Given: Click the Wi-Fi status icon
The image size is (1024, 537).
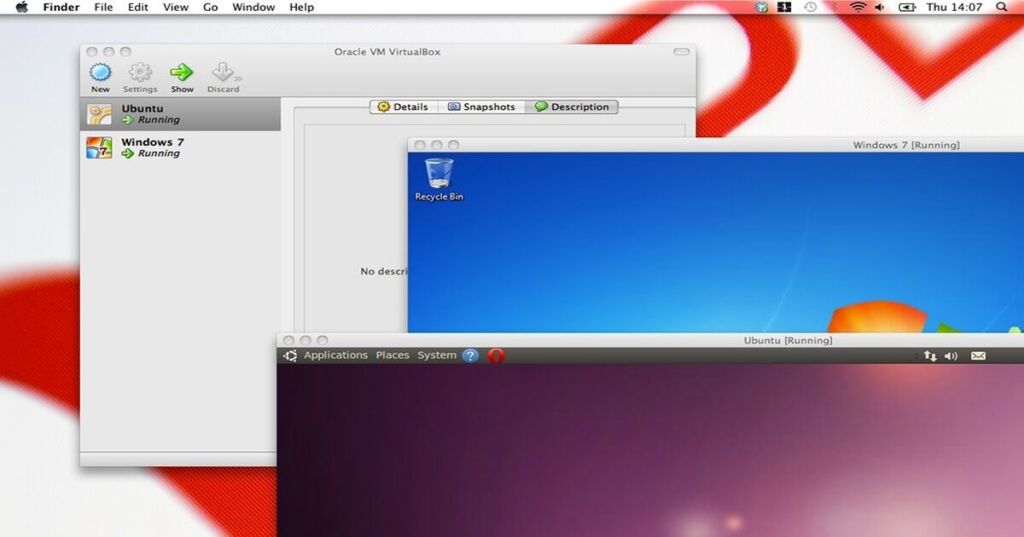Looking at the screenshot, I should tap(858, 7).
